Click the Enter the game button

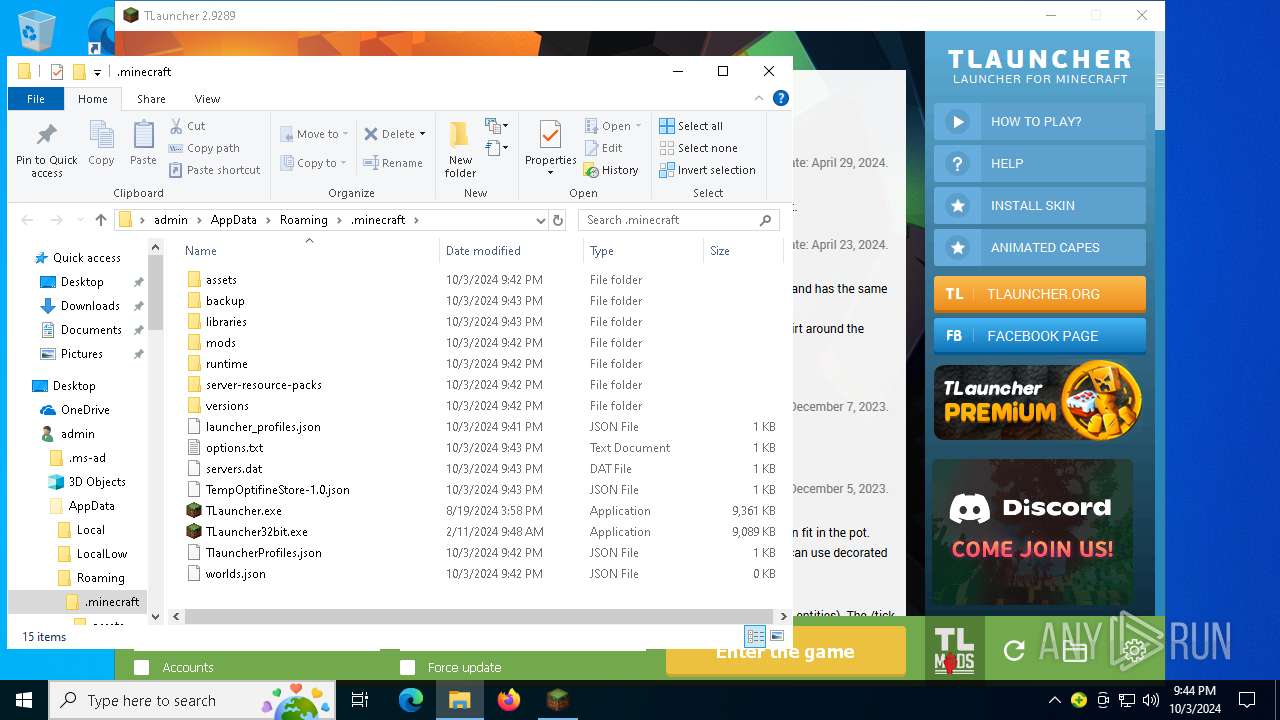(x=786, y=652)
